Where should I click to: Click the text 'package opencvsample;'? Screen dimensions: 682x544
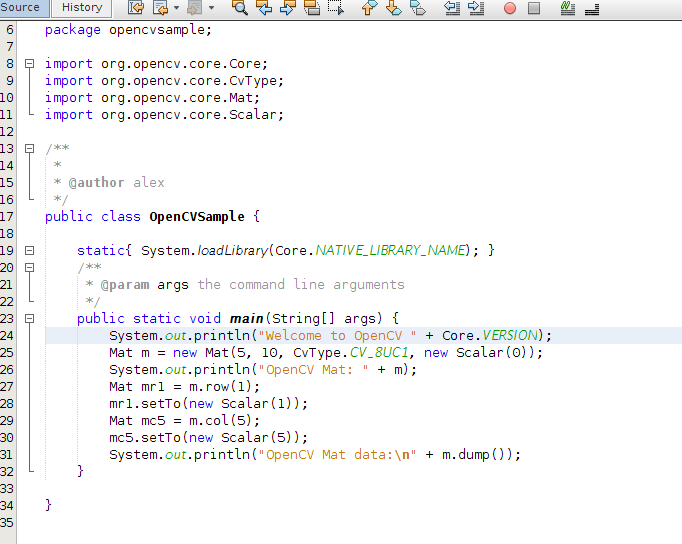click(x=128, y=30)
